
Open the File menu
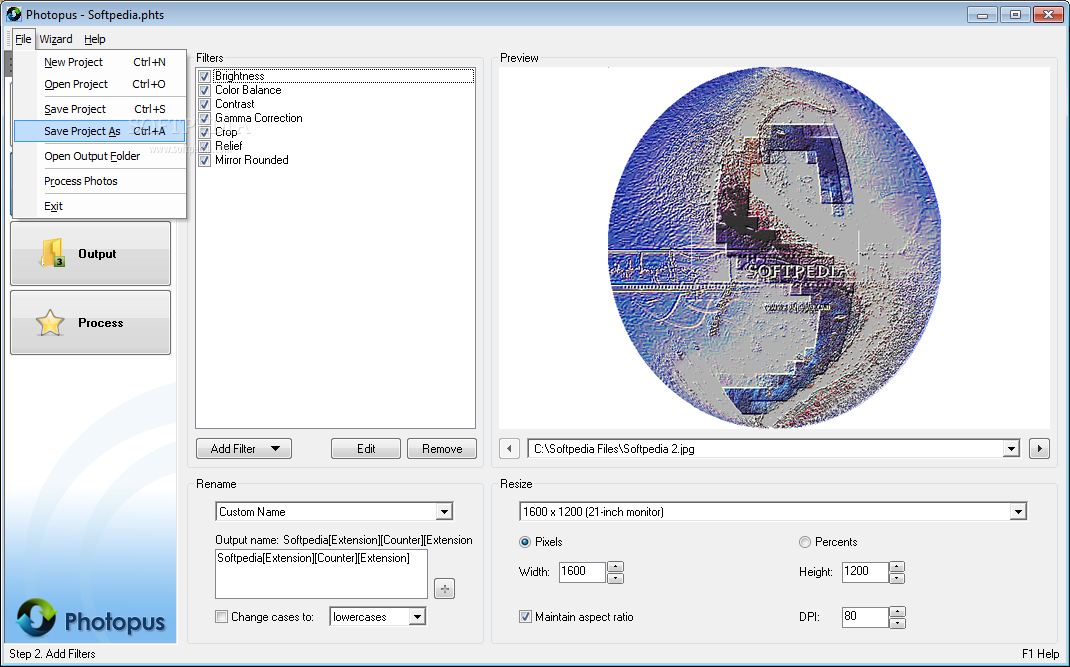(x=23, y=39)
